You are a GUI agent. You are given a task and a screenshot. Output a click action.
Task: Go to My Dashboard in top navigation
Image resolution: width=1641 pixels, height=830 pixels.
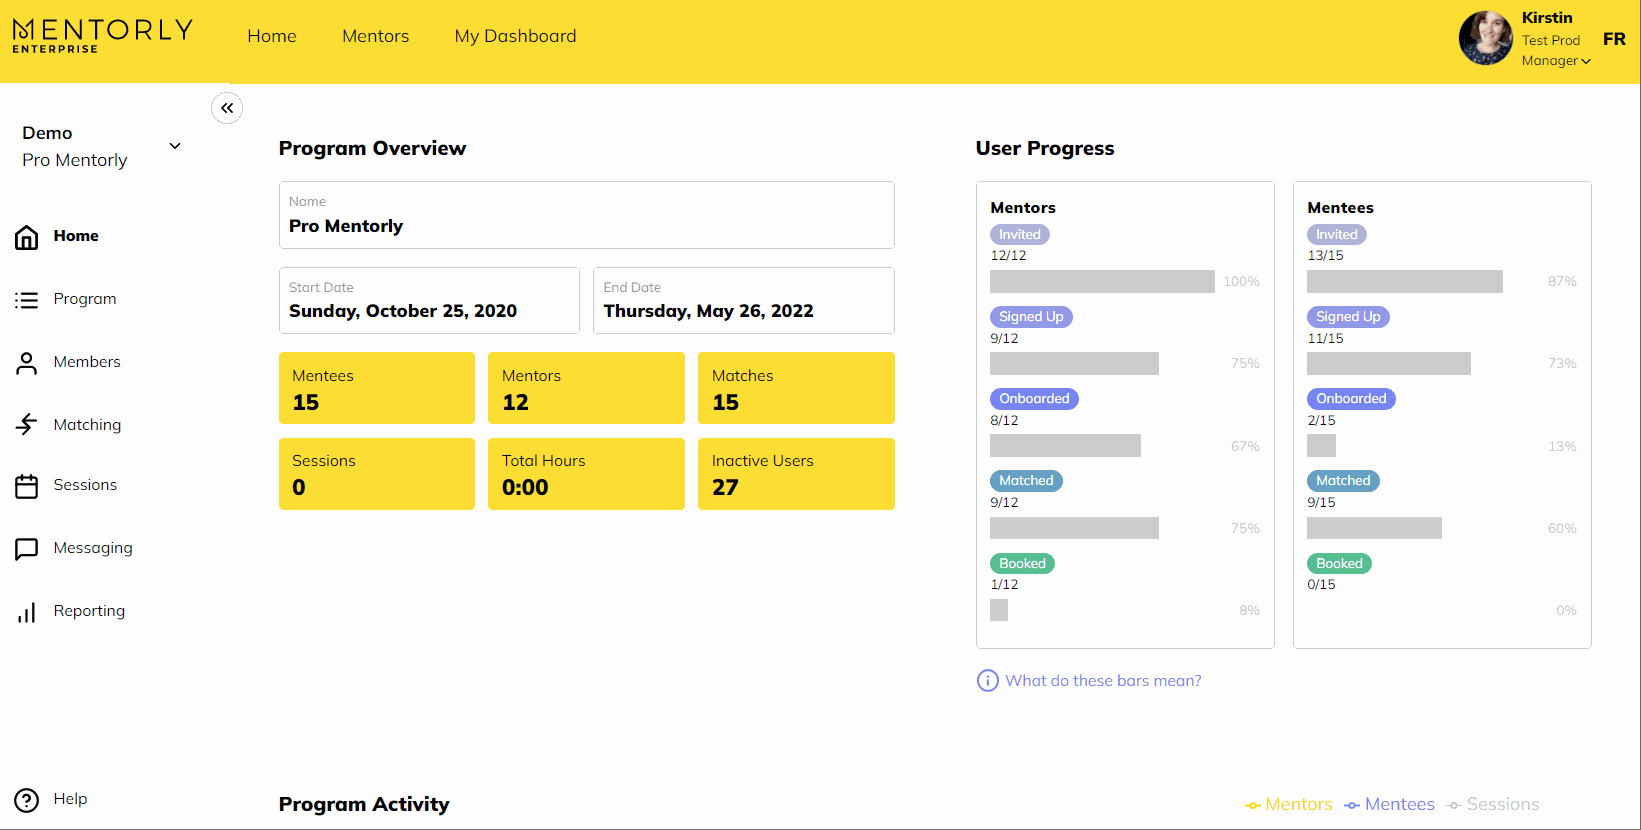[x=515, y=36]
